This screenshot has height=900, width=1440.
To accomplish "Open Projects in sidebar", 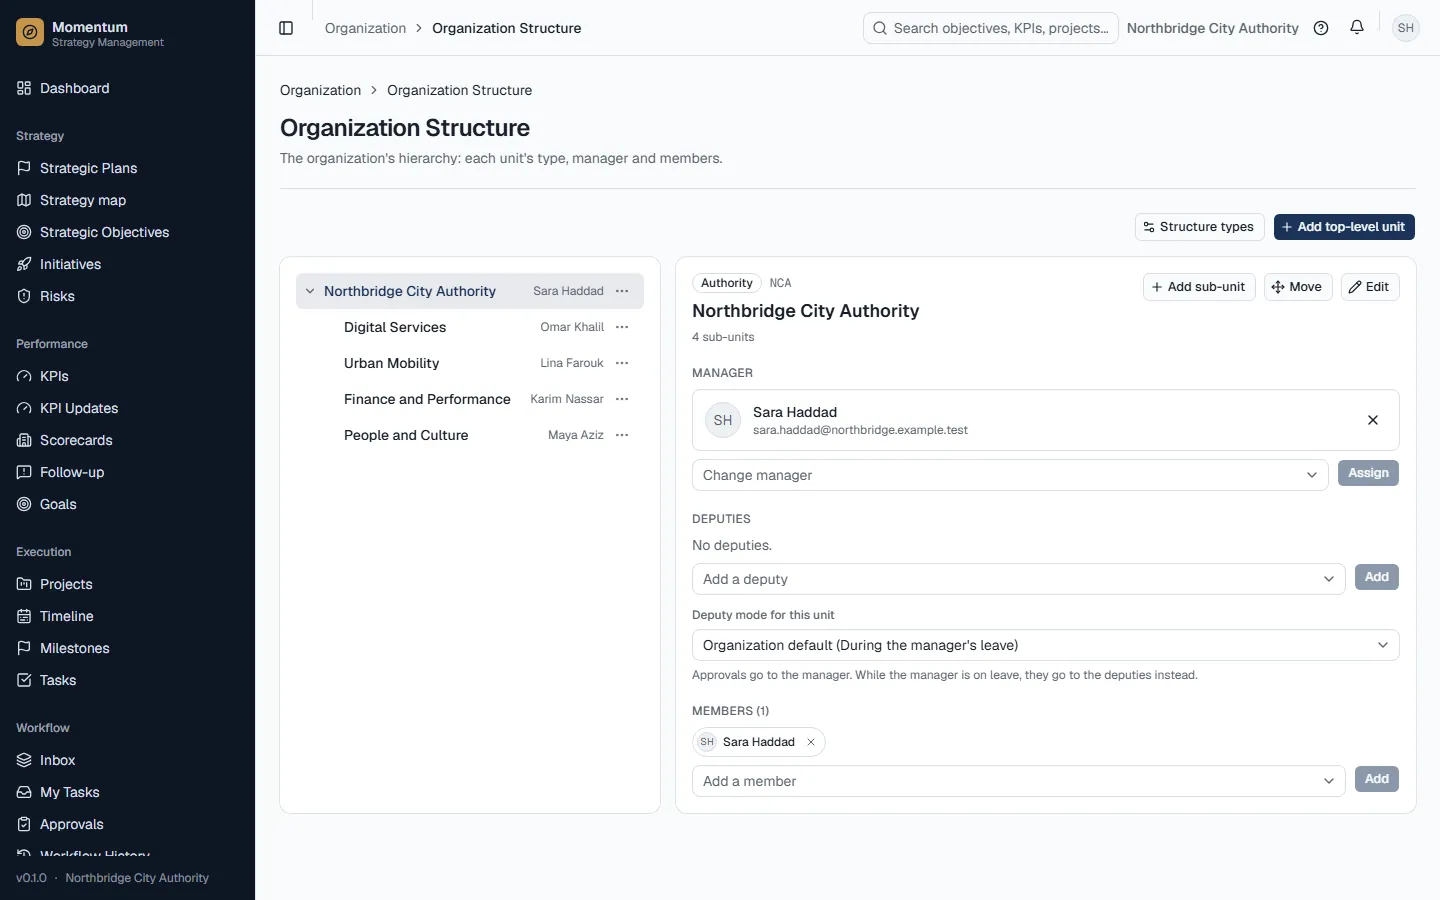I will pos(127,584).
